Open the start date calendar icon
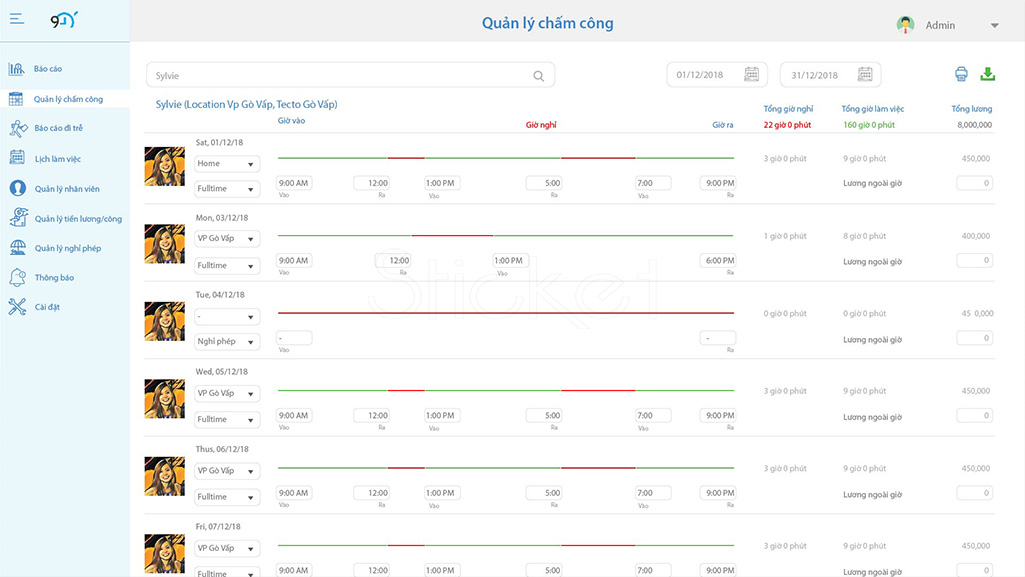Image resolution: width=1025 pixels, height=577 pixels. [x=752, y=74]
